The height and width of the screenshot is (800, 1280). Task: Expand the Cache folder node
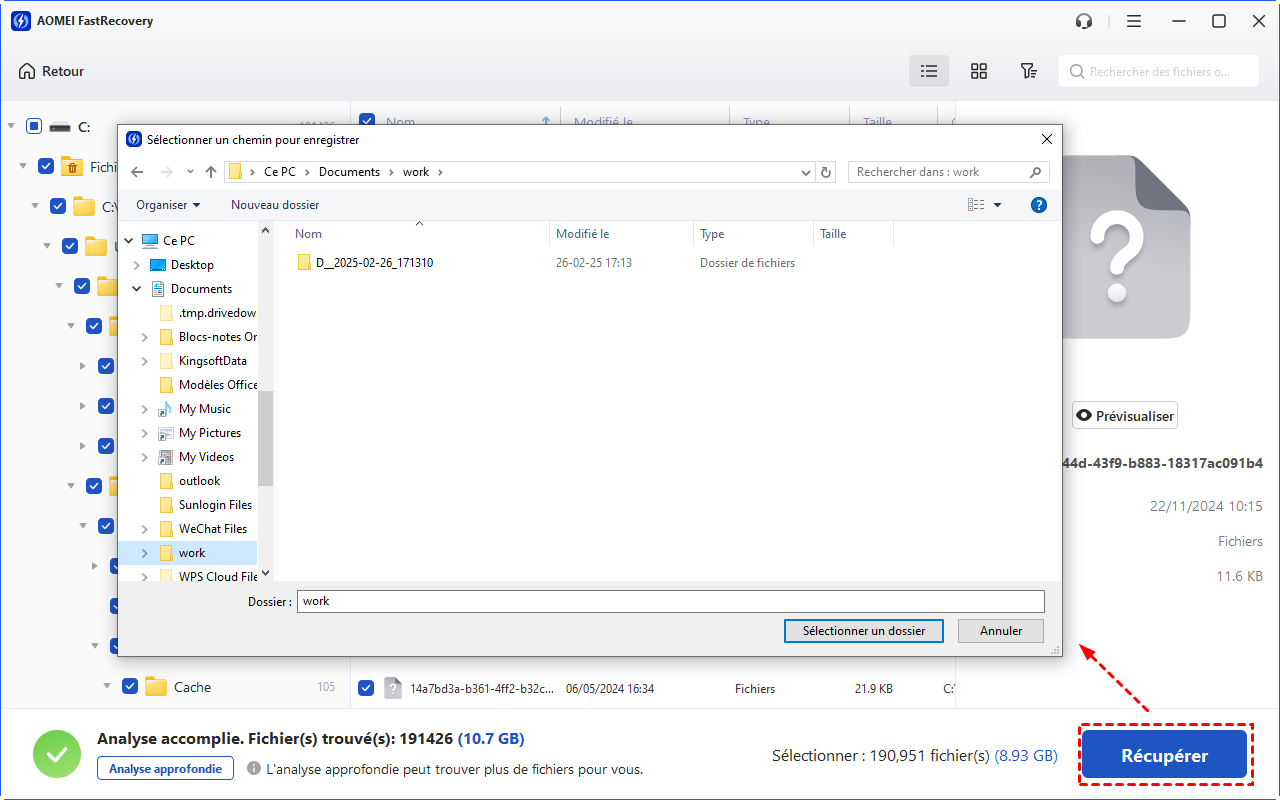click(108, 686)
